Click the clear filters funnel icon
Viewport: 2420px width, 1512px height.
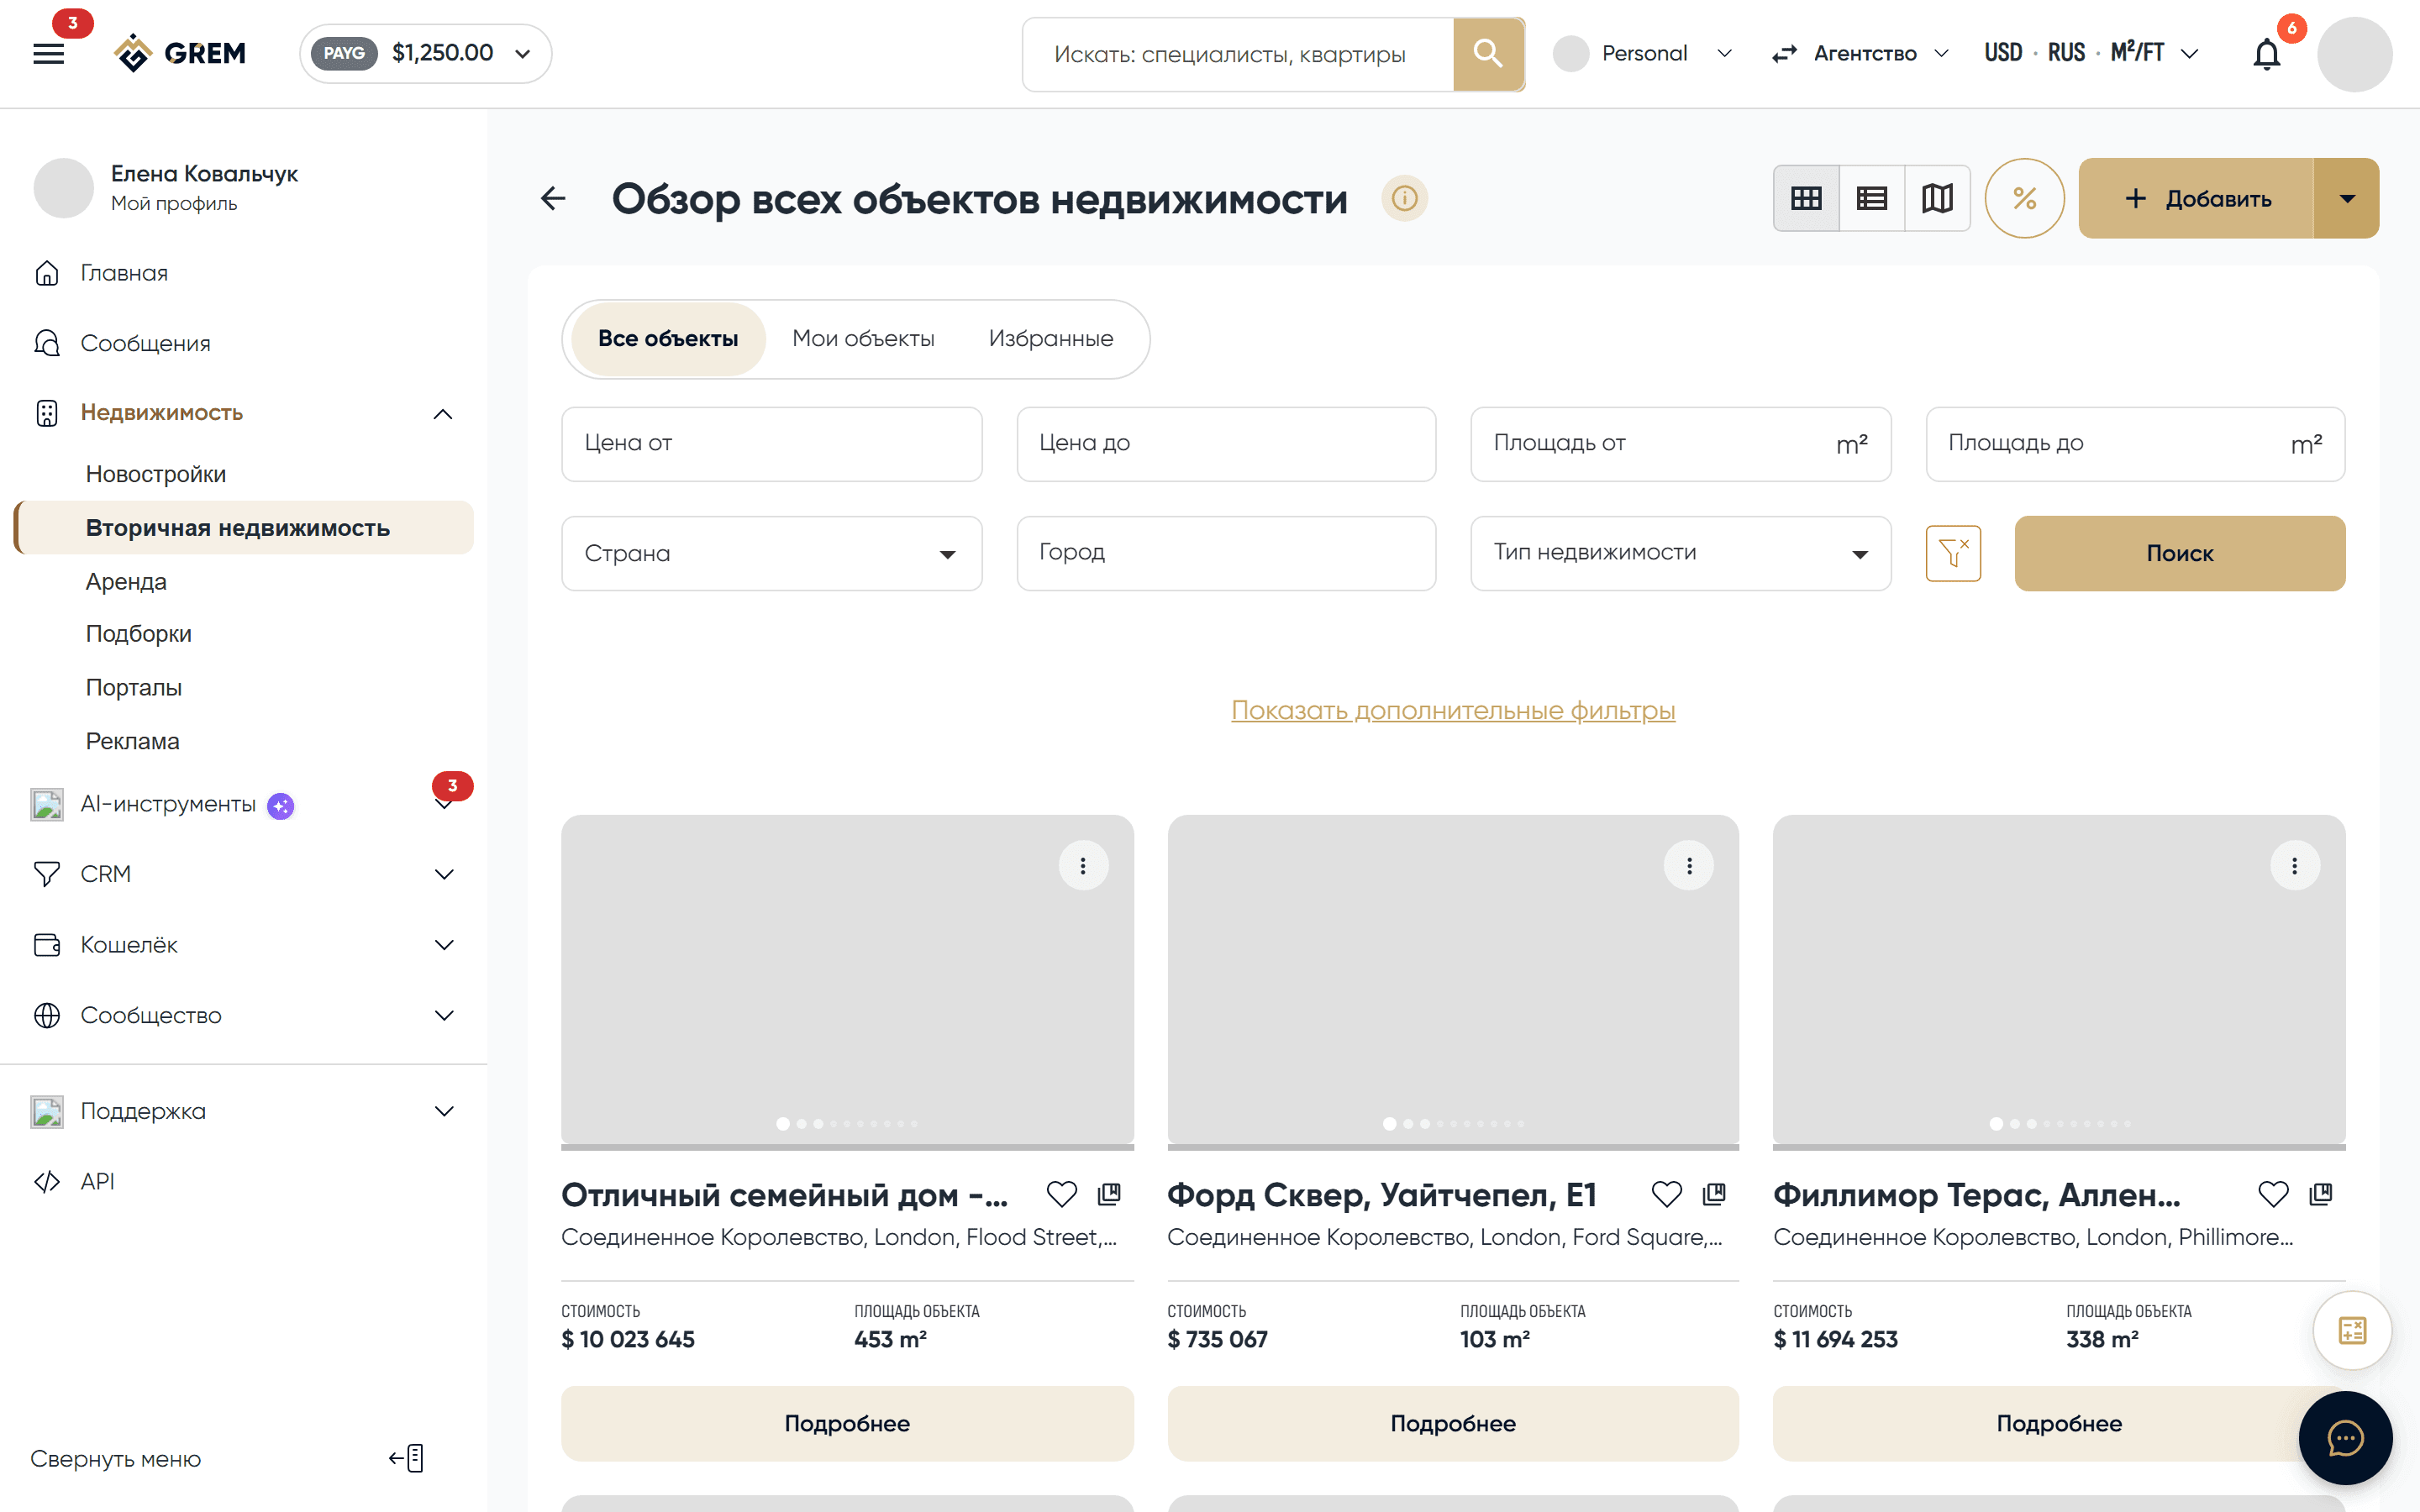point(1953,553)
